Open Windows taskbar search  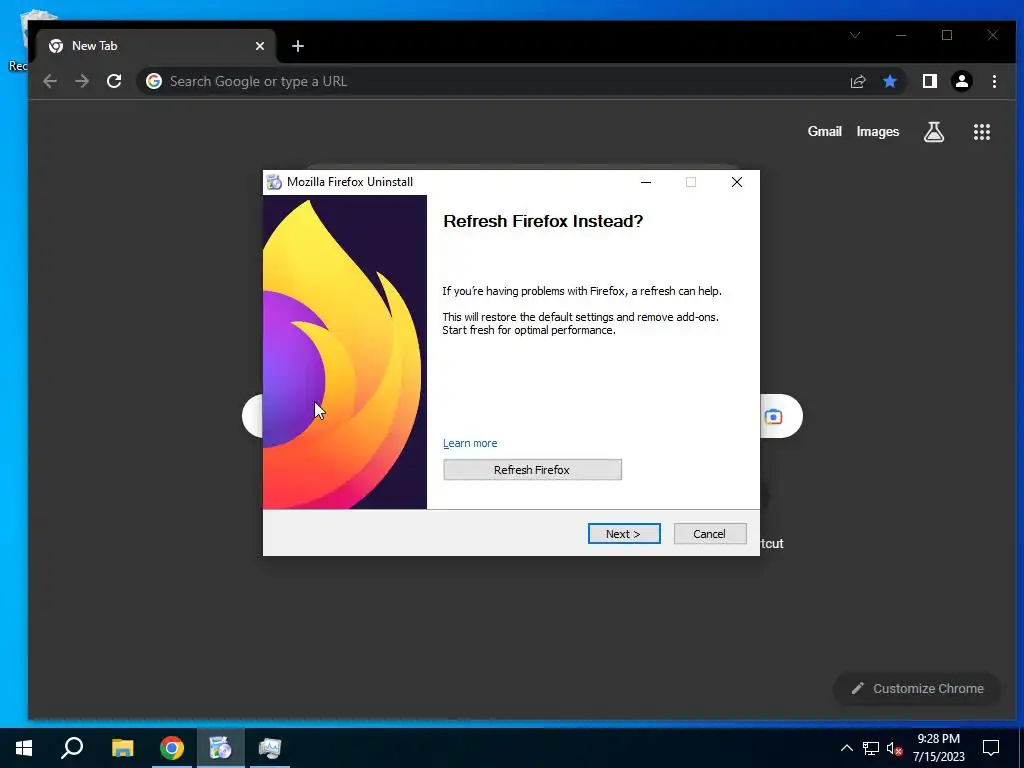click(72, 748)
